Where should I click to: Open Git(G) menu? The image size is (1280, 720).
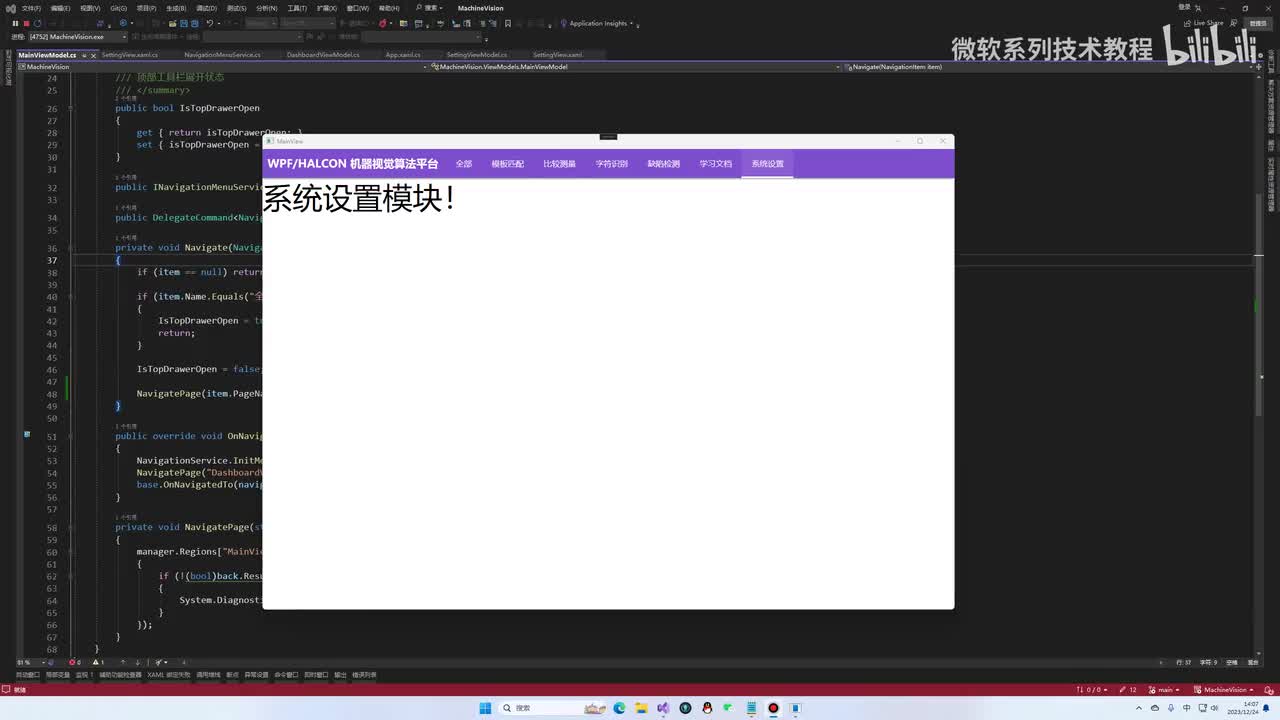coord(118,8)
